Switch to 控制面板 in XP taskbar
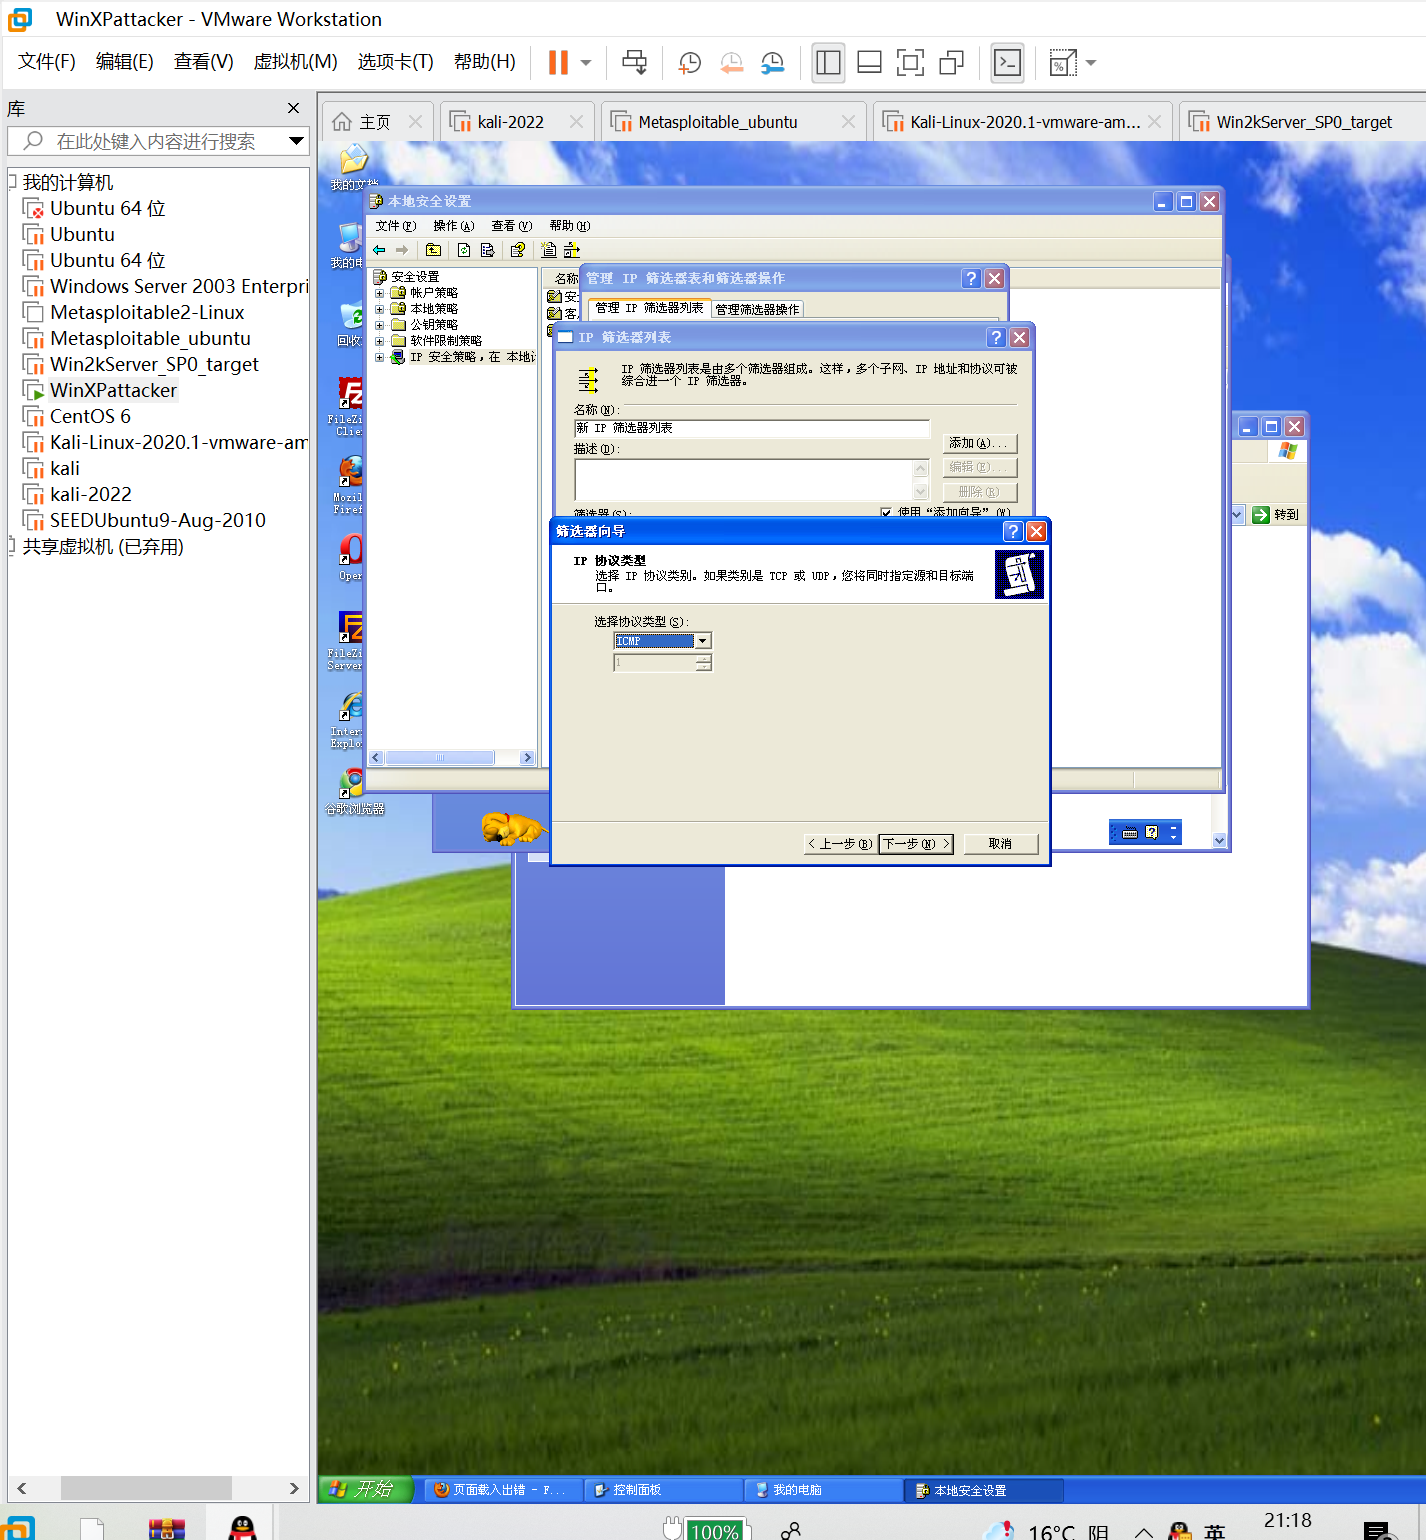This screenshot has width=1426, height=1540. pyautogui.click(x=662, y=1490)
